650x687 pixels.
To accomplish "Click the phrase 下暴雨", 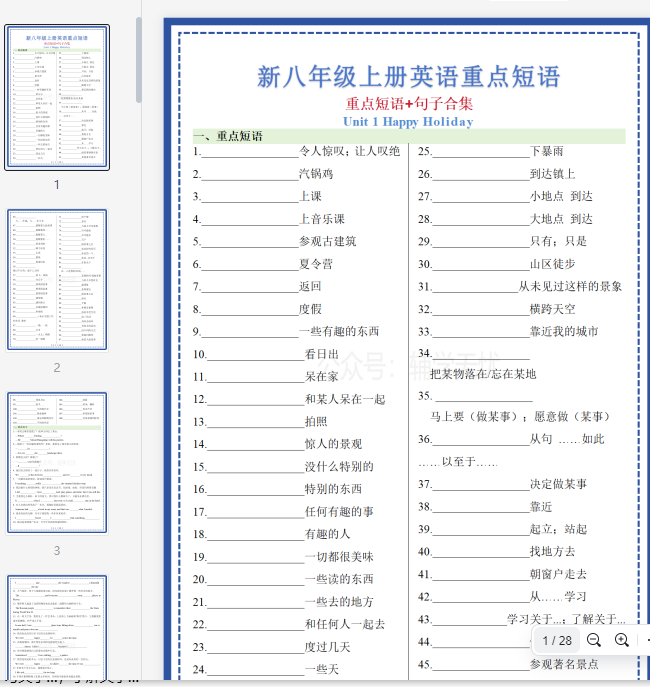I will tap(546, 152).
